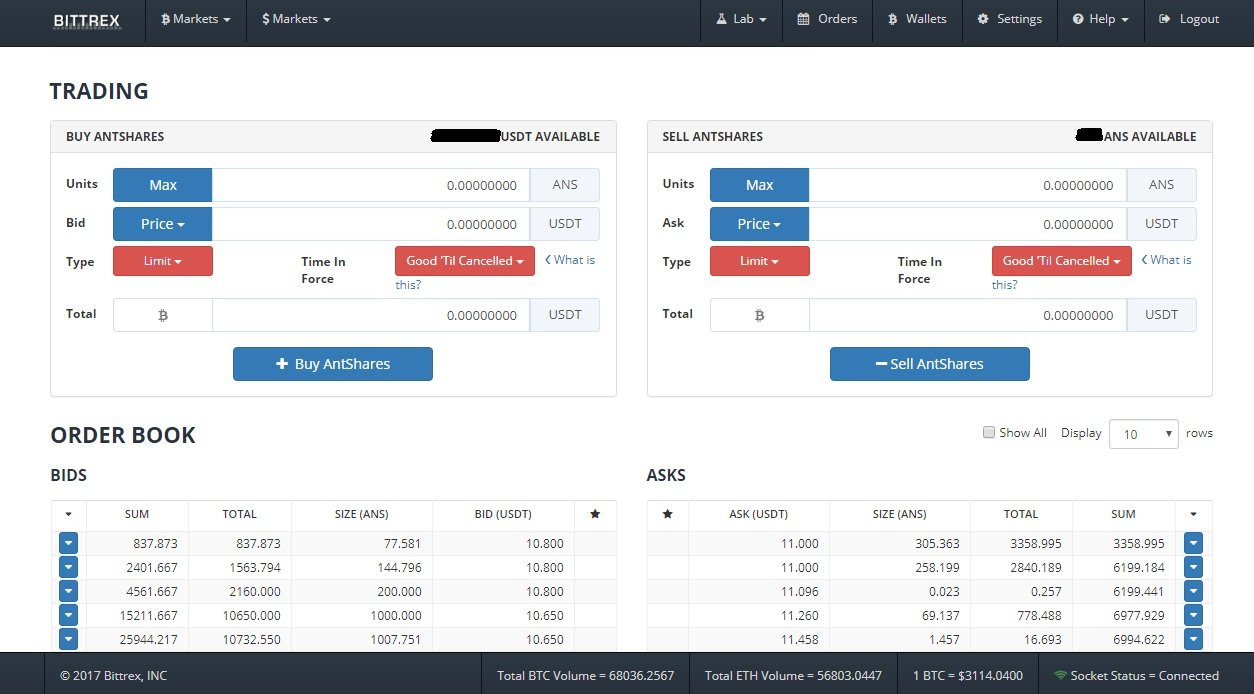The image size is (1254, 694).
Task: Click arrow button for ask sum 6994.622
Action: tap(1193, 639)
